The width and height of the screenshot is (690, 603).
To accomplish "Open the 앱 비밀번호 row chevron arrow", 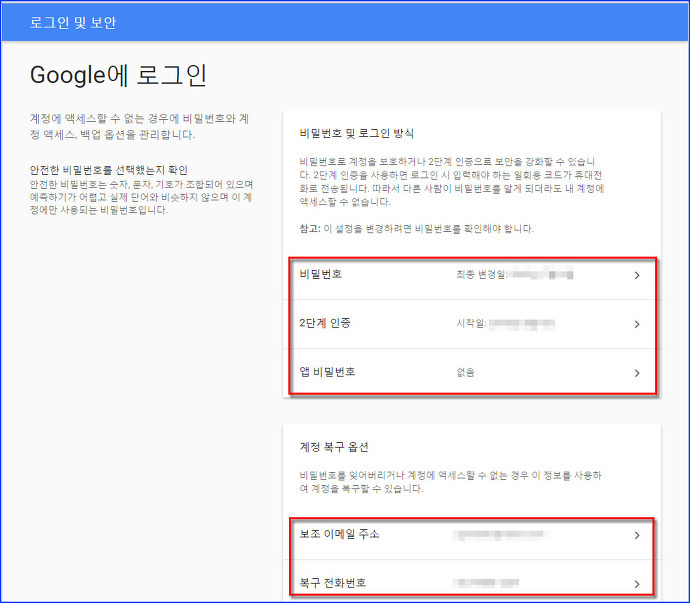I will click(637, 373).
